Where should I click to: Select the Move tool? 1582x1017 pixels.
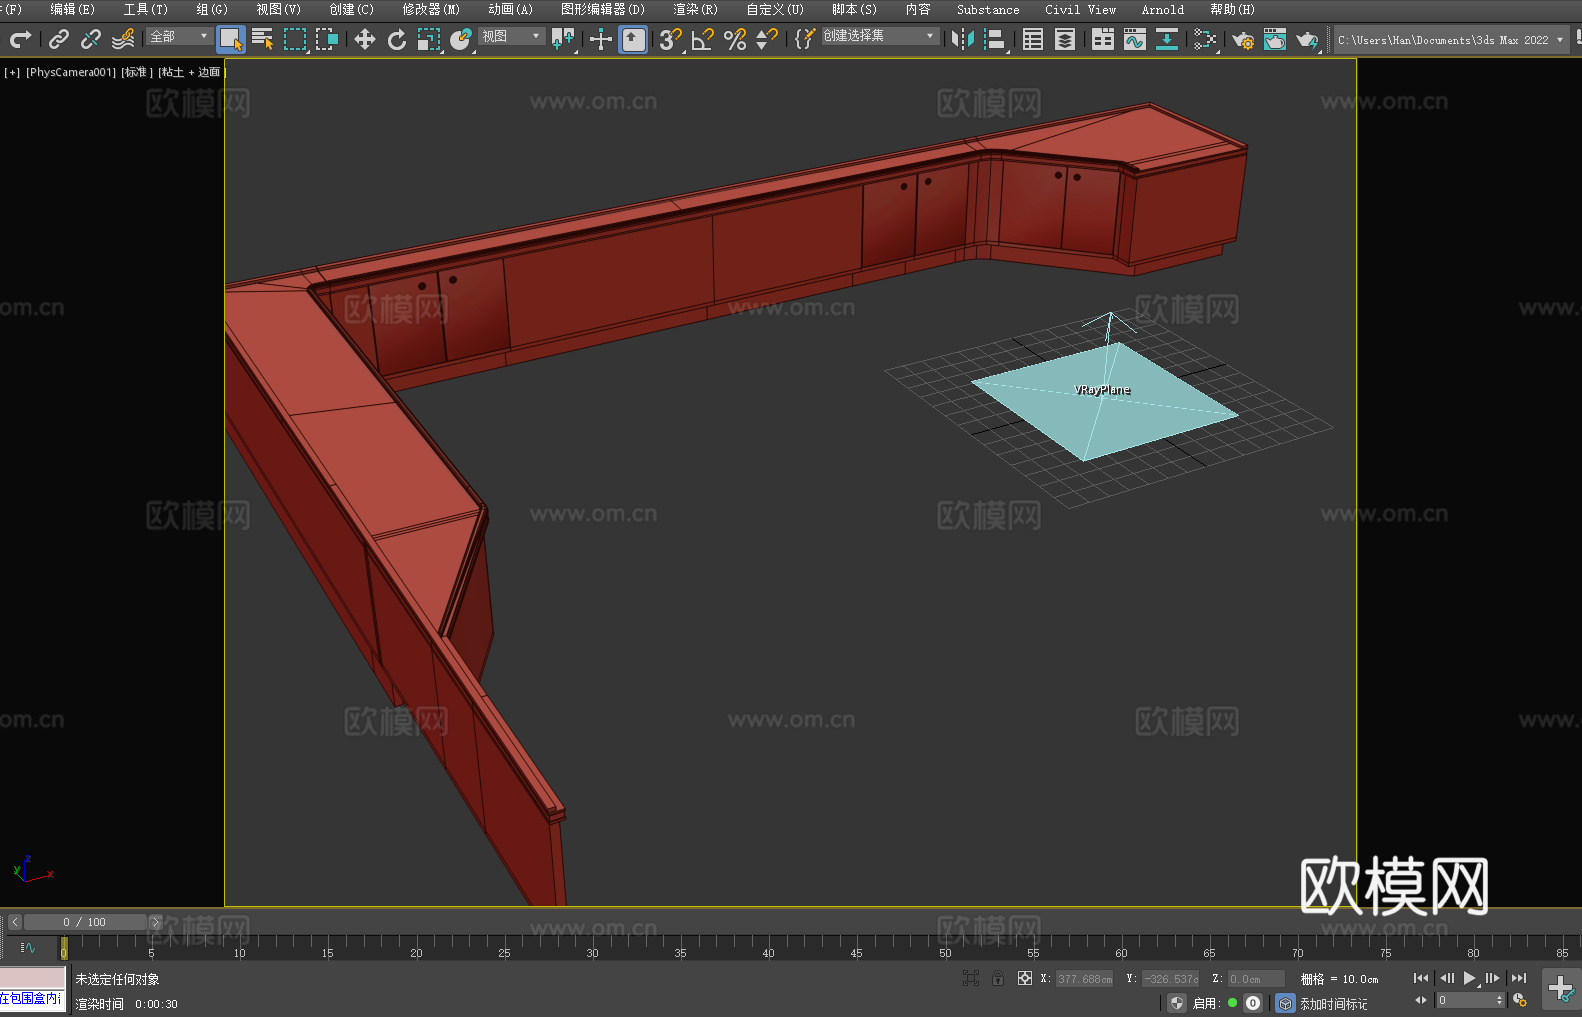point(365,39)
